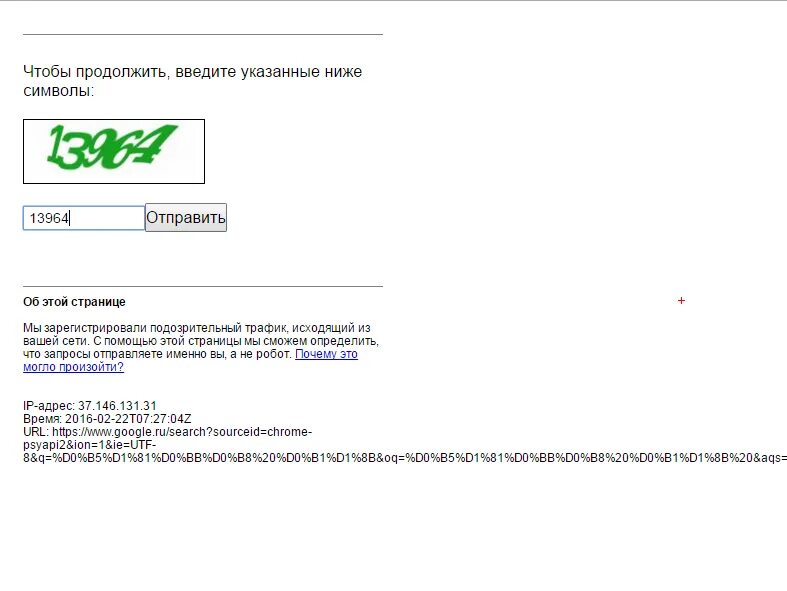Click the Время 2016-02-22T07:27:04Z timestamp line
The height and width of the screenshot is (591, 787).
(x=107, y=419)
